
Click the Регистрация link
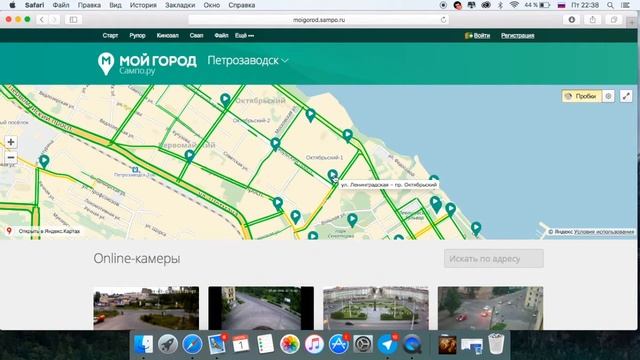tap(518, 36)
